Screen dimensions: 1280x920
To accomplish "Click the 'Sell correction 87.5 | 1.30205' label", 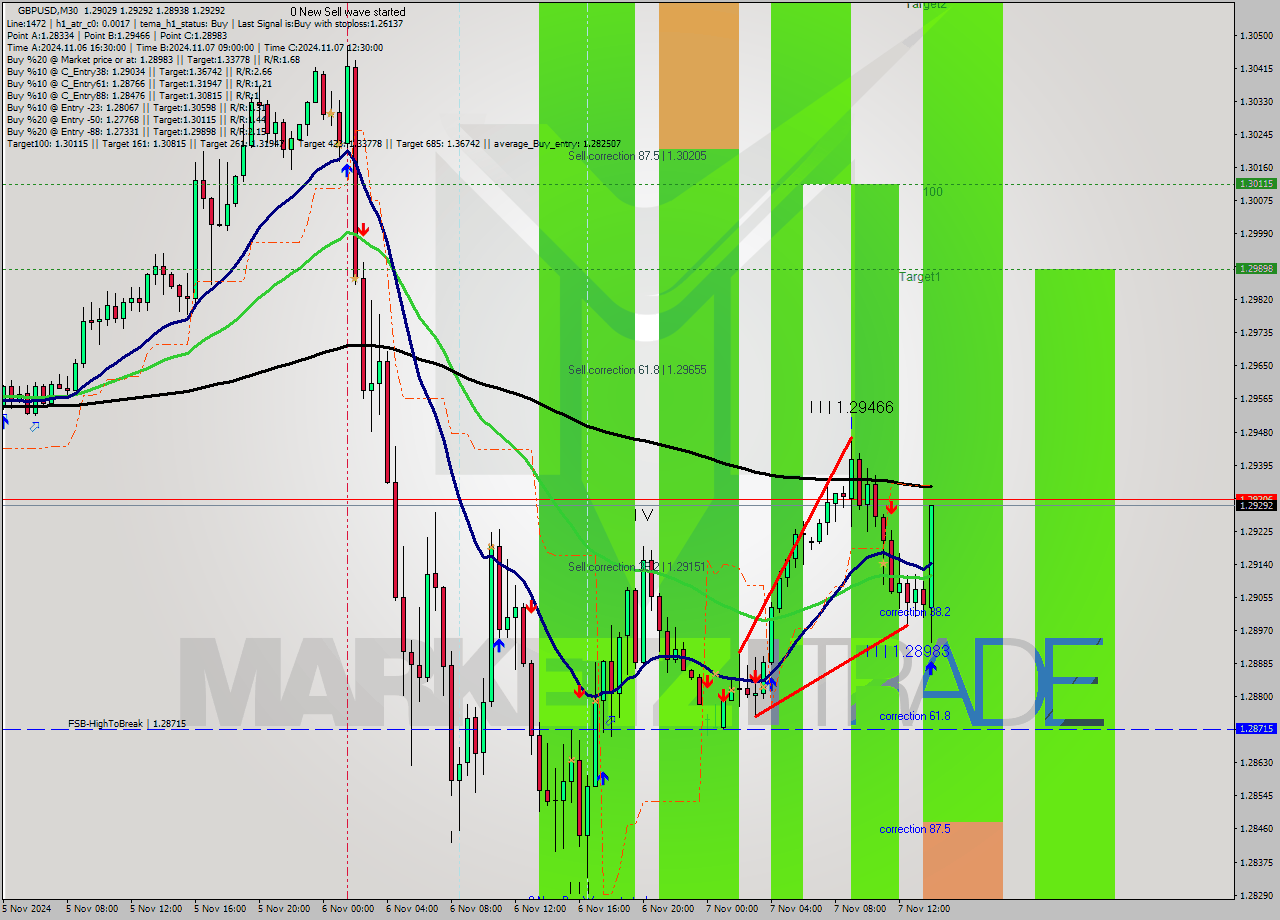I will pos(637,156).
